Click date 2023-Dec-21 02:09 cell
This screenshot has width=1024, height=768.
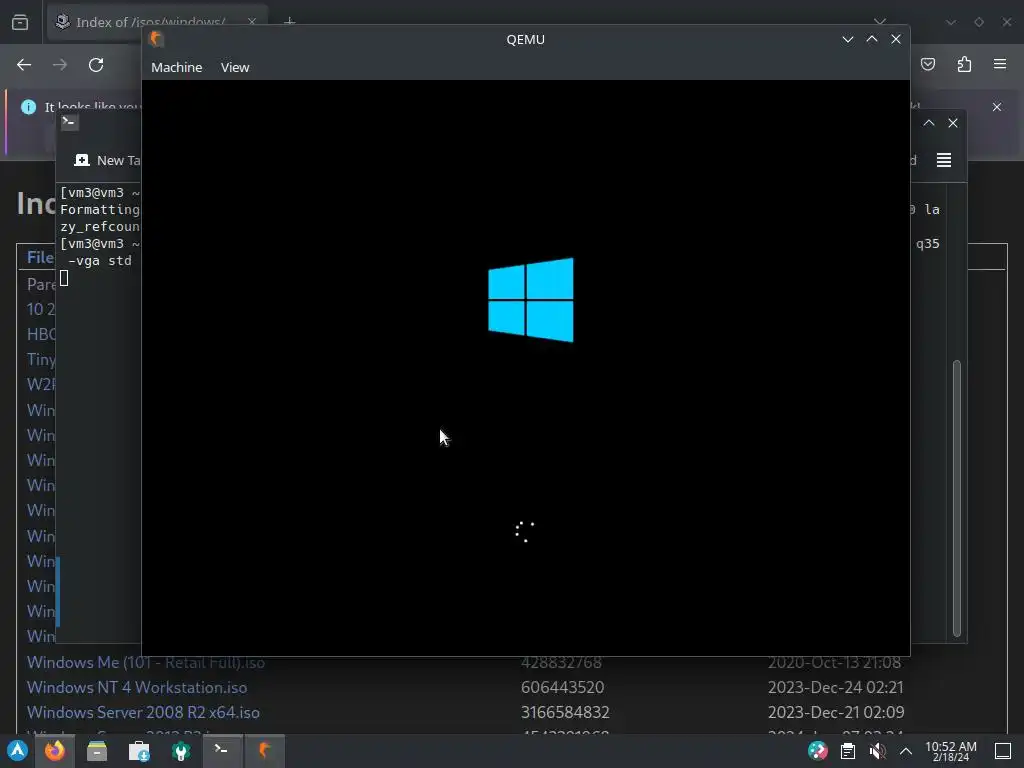[836, 712]
